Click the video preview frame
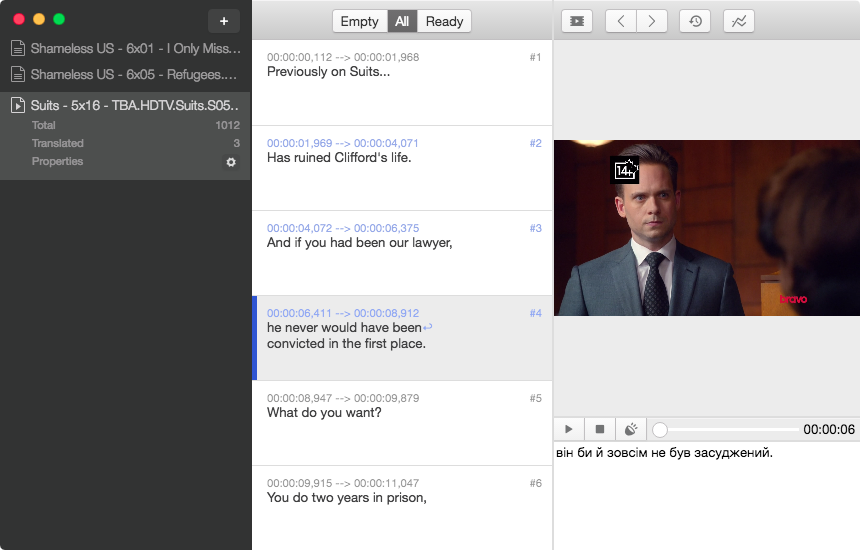 [707, 228]
